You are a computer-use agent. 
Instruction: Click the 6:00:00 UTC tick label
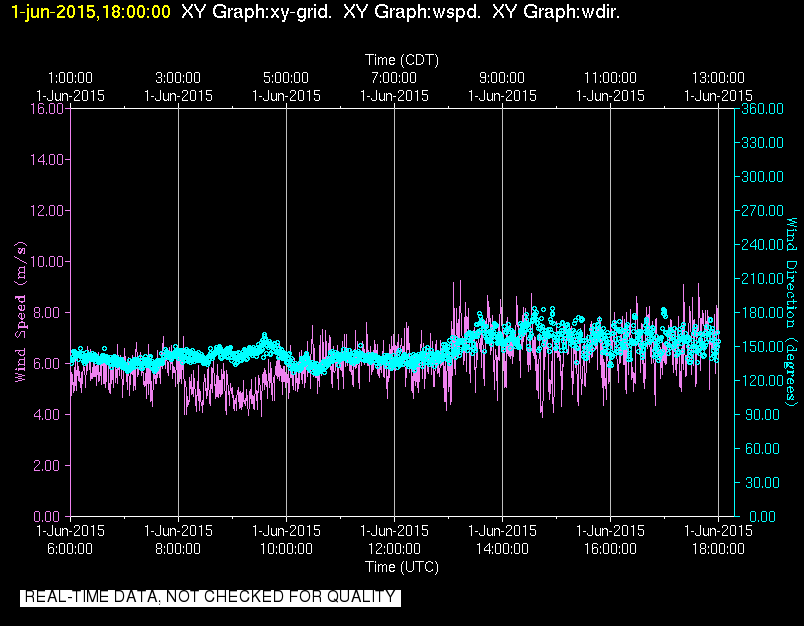(70, 549)
